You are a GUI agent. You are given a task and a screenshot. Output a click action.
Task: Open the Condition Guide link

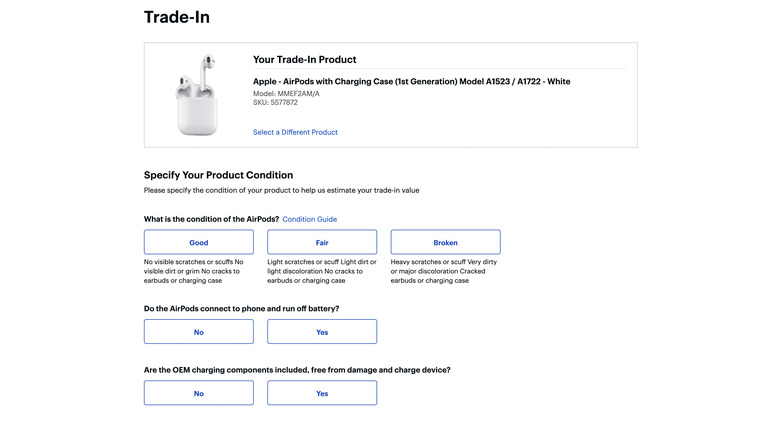click(x=309, y=219)
